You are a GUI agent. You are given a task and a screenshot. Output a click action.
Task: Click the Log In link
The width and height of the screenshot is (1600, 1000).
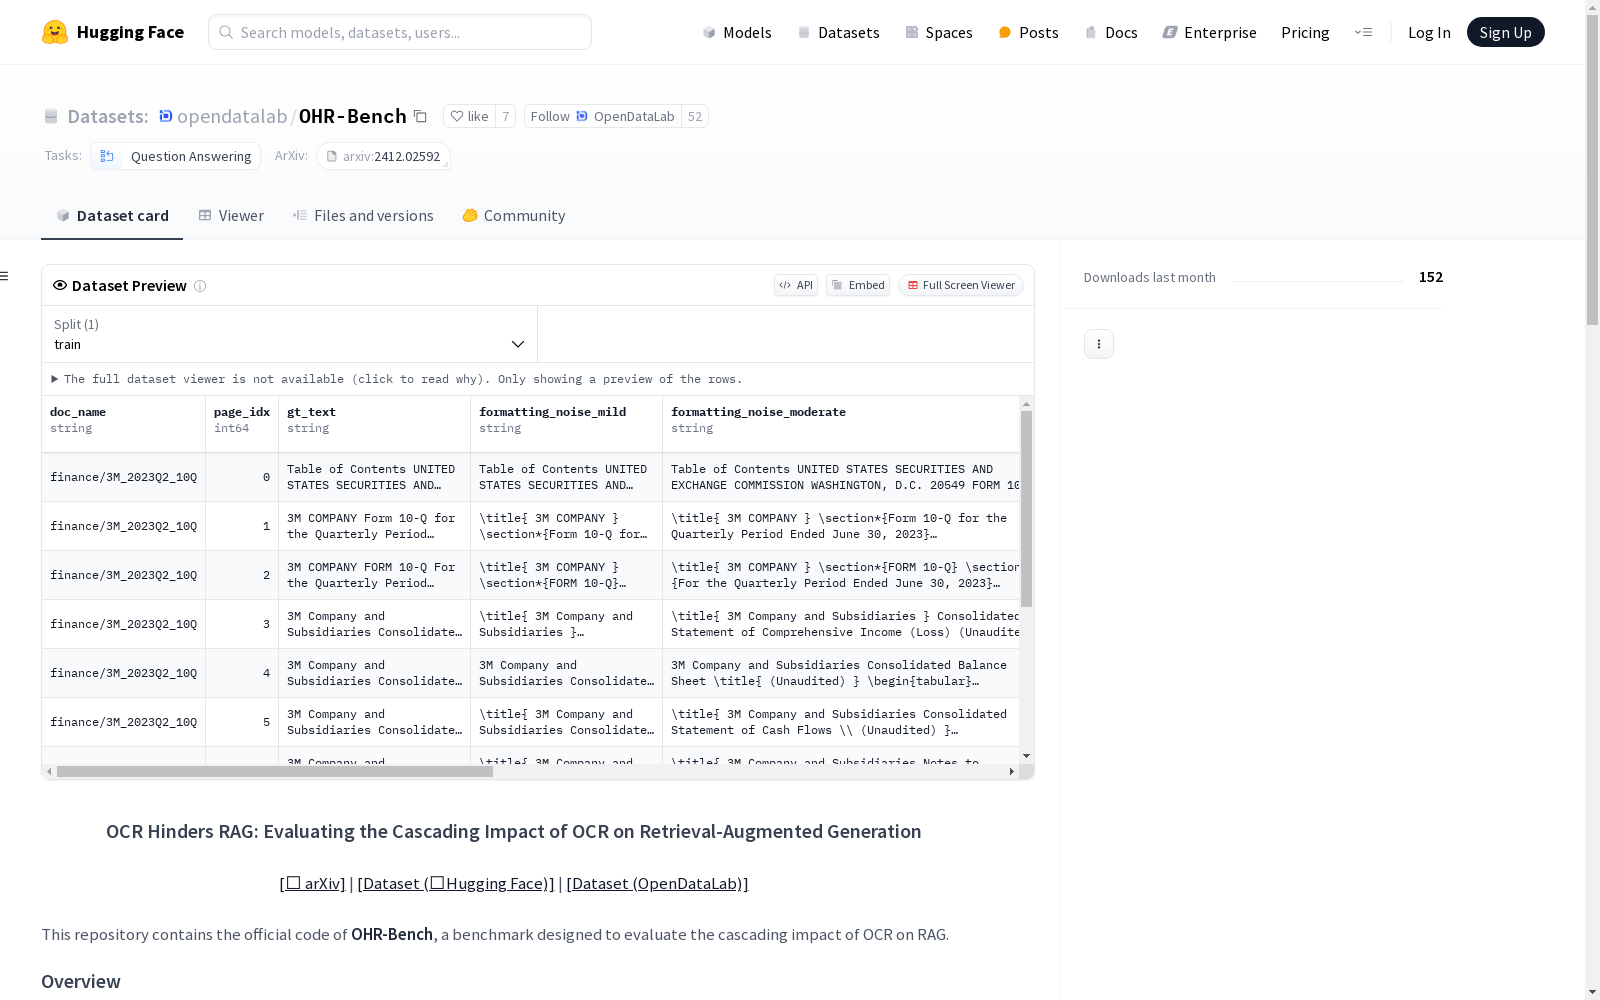(1429, 32)
